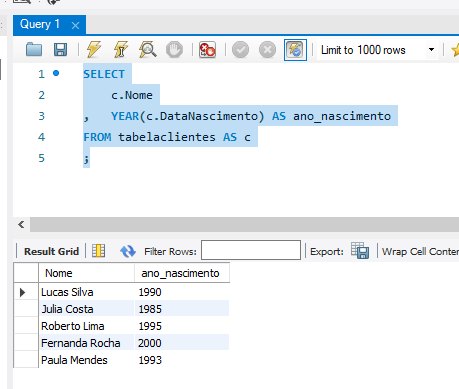Click ano_nascimento alias in editor
459x389 pixels.
click(x=342, y=116)
